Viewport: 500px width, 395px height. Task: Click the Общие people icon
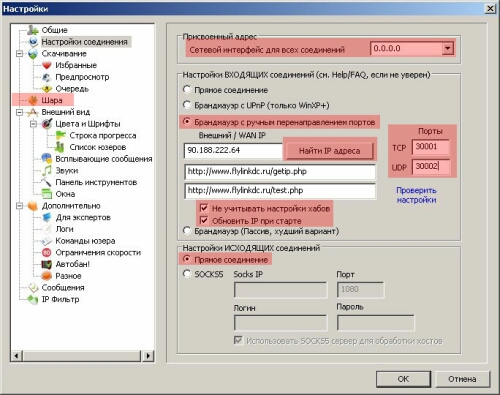click(33, 30)
